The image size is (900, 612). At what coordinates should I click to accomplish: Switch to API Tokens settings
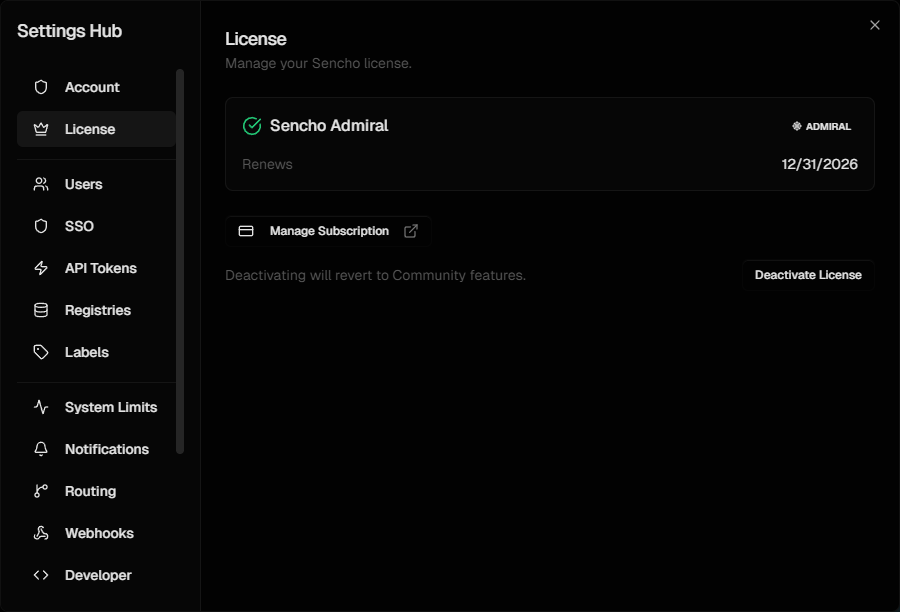coord(96,268)
